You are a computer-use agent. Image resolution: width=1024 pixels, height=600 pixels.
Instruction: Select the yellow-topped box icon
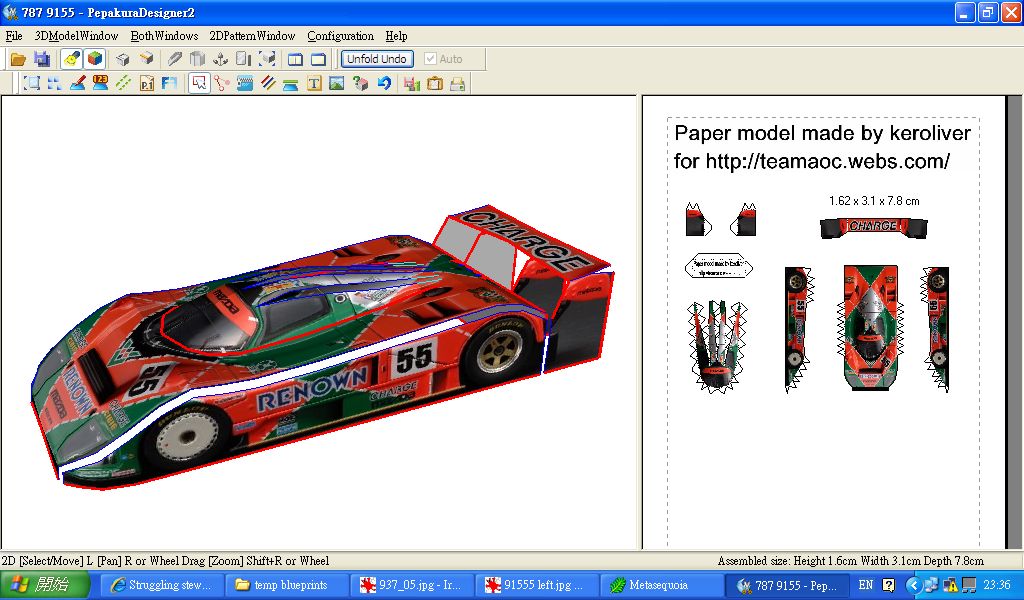point(146,59)
